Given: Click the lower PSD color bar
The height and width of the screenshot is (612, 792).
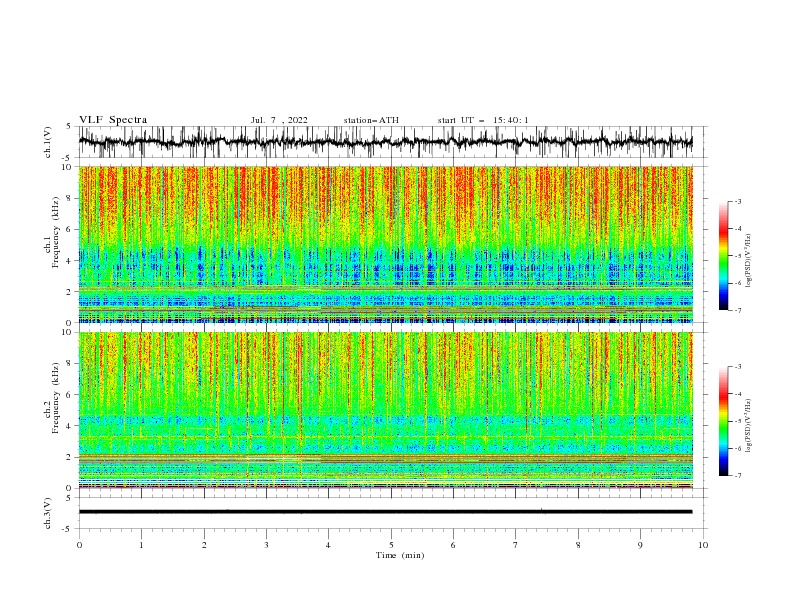Looking at the screenshot, I should [x=724, y=421].
